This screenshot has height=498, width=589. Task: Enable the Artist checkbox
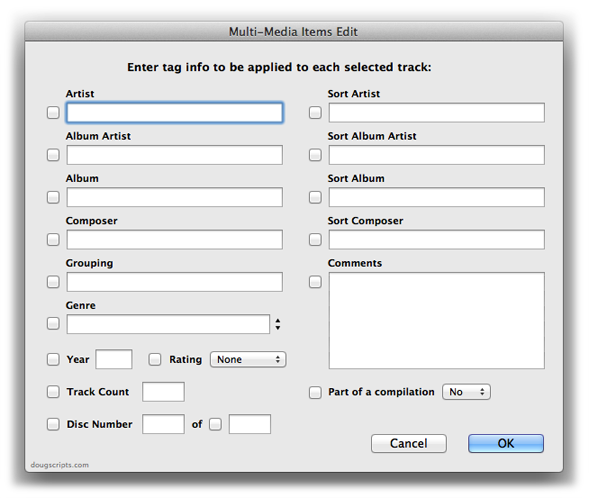pyautogui.click(x=53, y=112)
